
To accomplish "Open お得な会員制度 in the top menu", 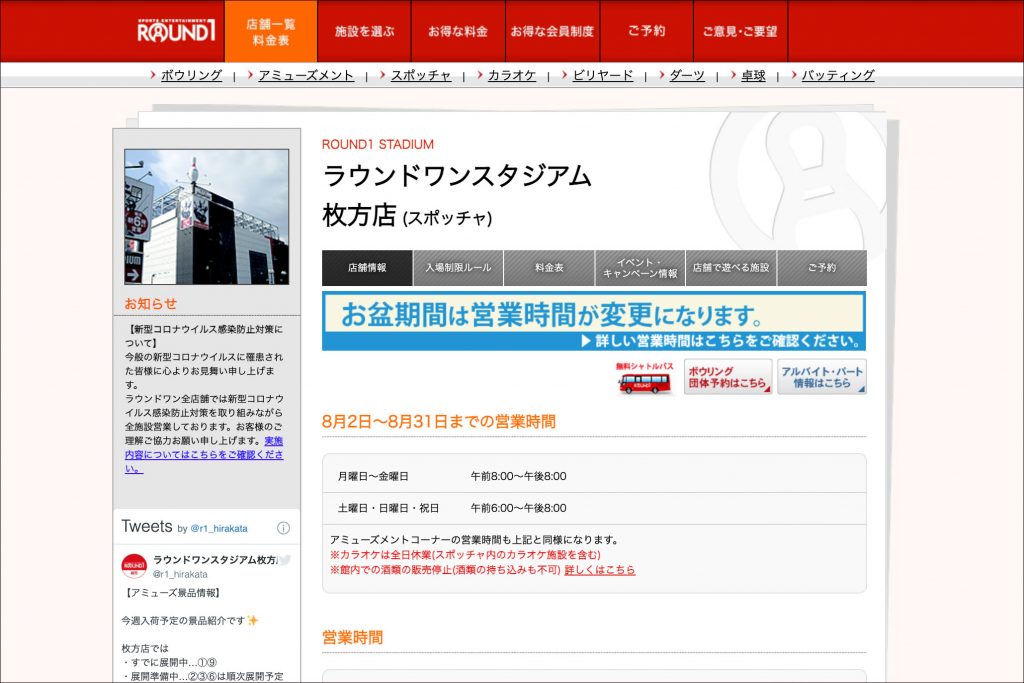I will click(x=551, y=31).
